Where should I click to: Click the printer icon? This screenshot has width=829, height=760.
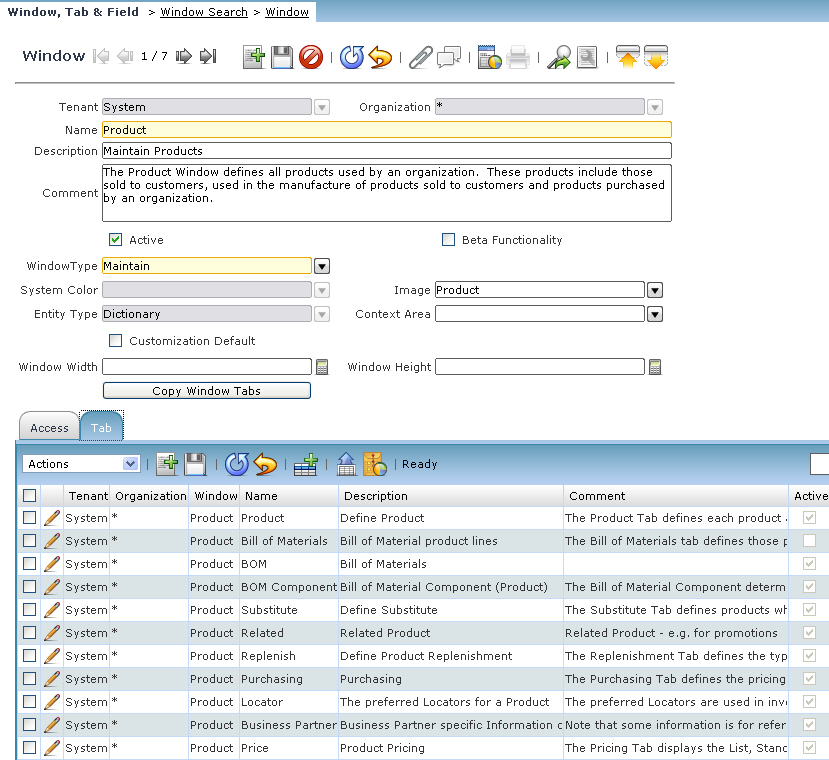tap(518, 57)
